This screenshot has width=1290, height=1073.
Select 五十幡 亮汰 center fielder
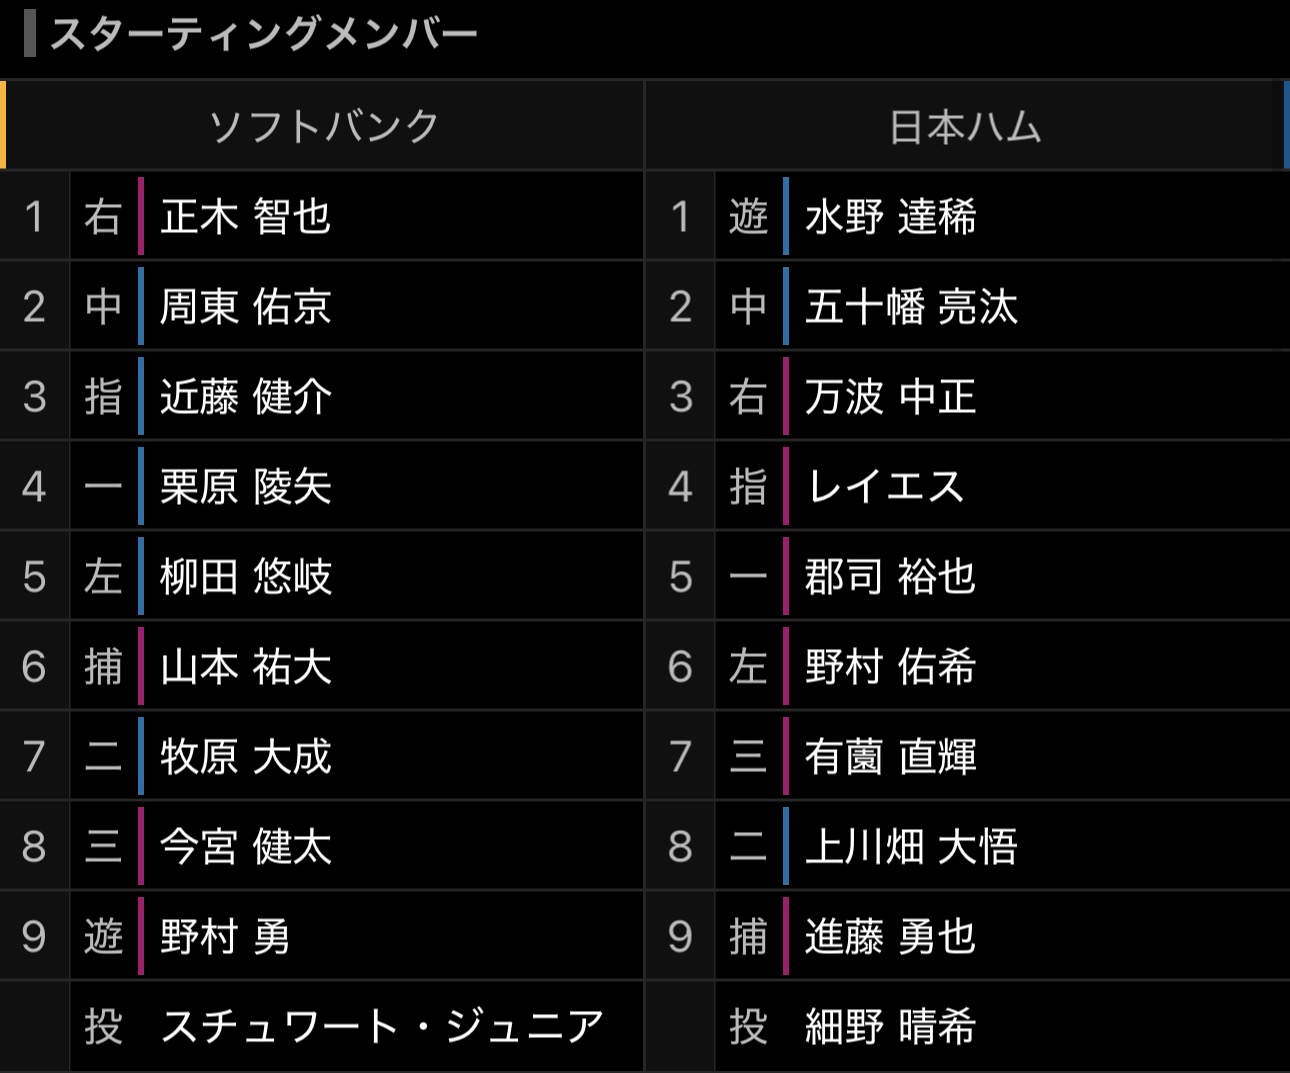tap(912, 307)
